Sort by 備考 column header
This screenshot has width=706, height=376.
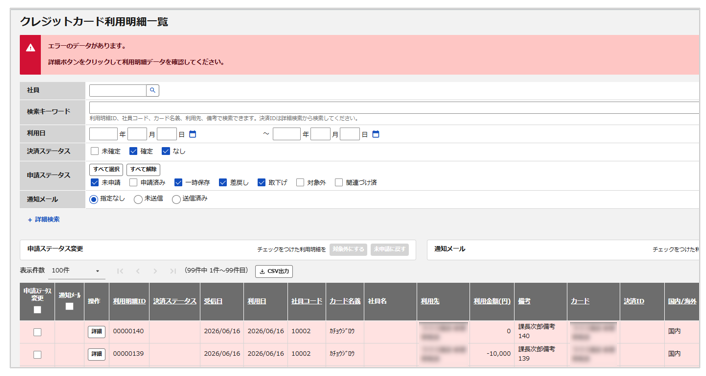click(x=524, y=301)
